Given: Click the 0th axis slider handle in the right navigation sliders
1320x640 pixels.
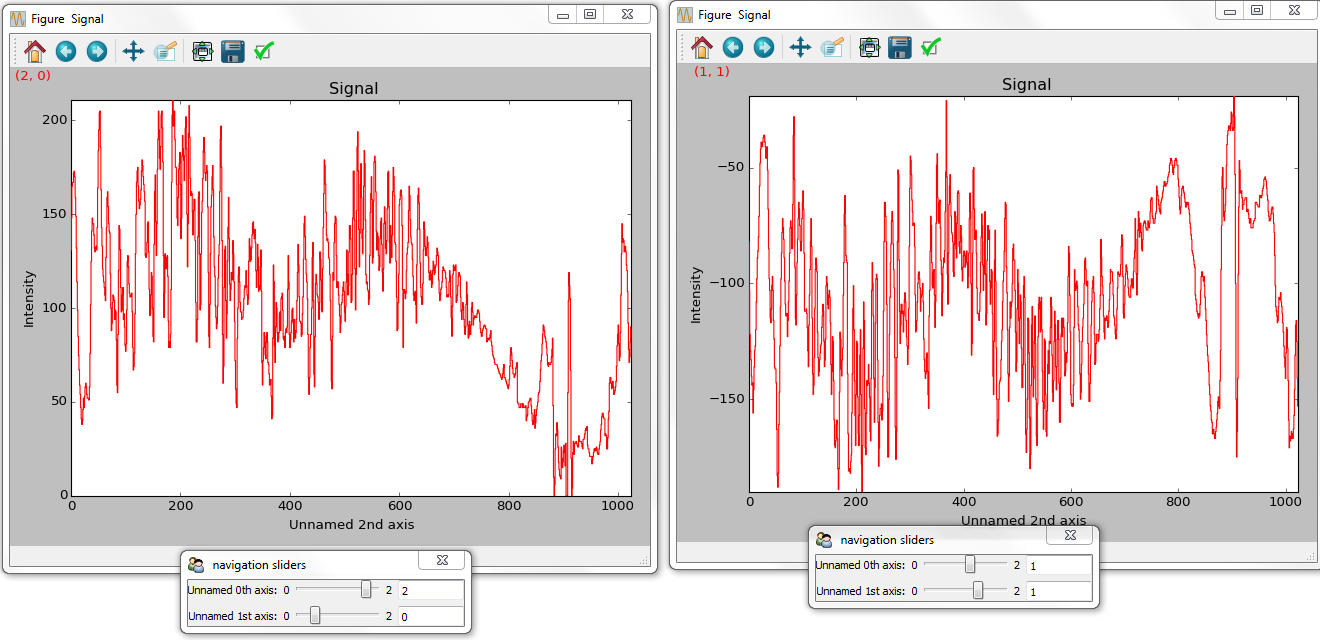Looking at the screenshot, I should click(x=970, y=565).
